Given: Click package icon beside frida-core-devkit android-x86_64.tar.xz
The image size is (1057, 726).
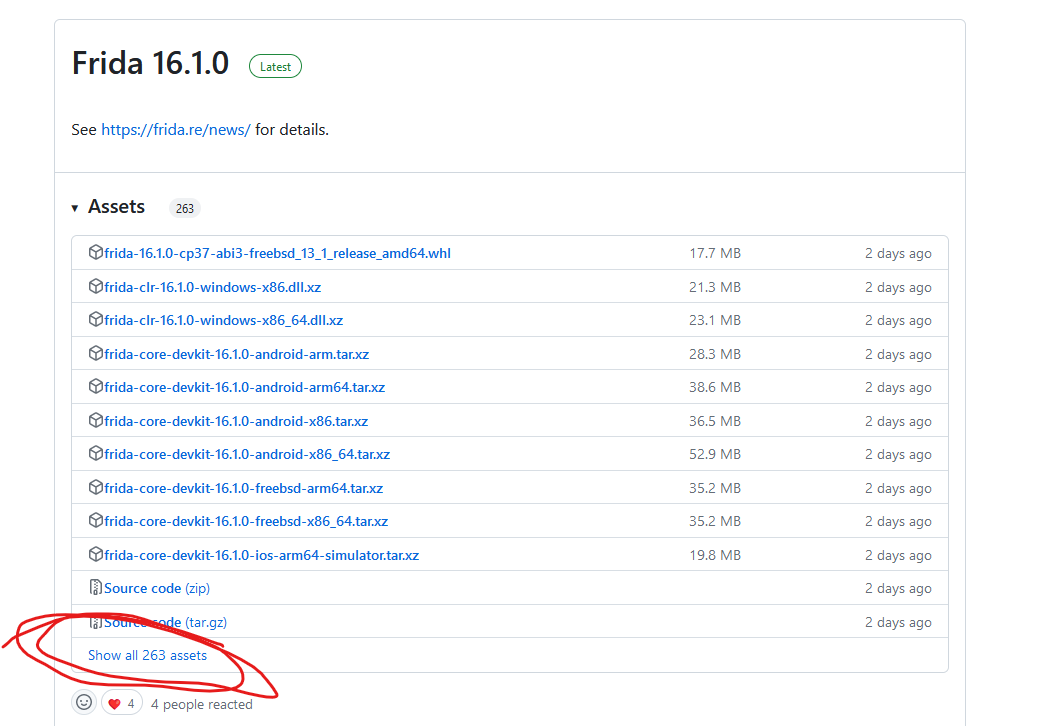Looking at the screenshot, I should click(x=96, y=454).
